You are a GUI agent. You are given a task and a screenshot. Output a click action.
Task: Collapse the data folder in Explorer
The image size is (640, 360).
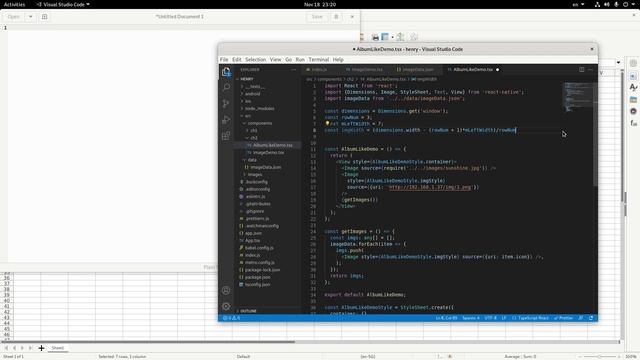tap(251, 160)
